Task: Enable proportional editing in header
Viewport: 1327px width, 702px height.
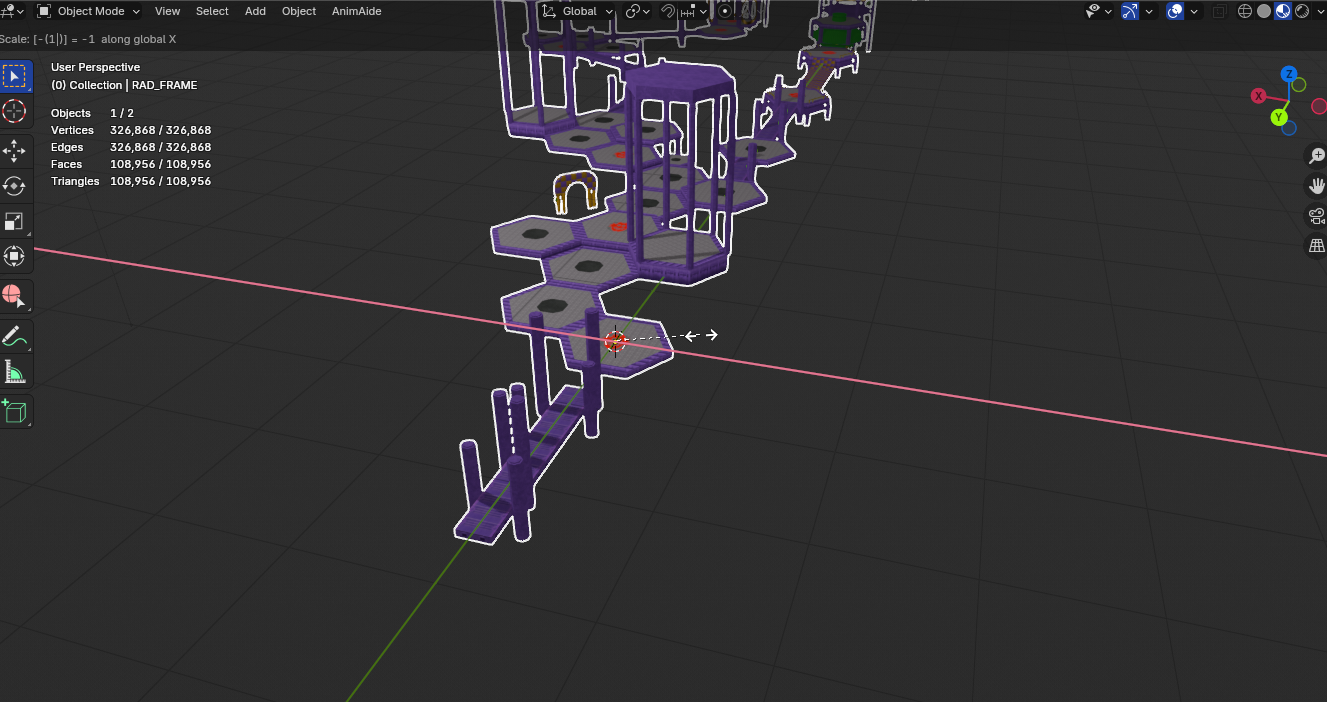Action: point(726,12)
